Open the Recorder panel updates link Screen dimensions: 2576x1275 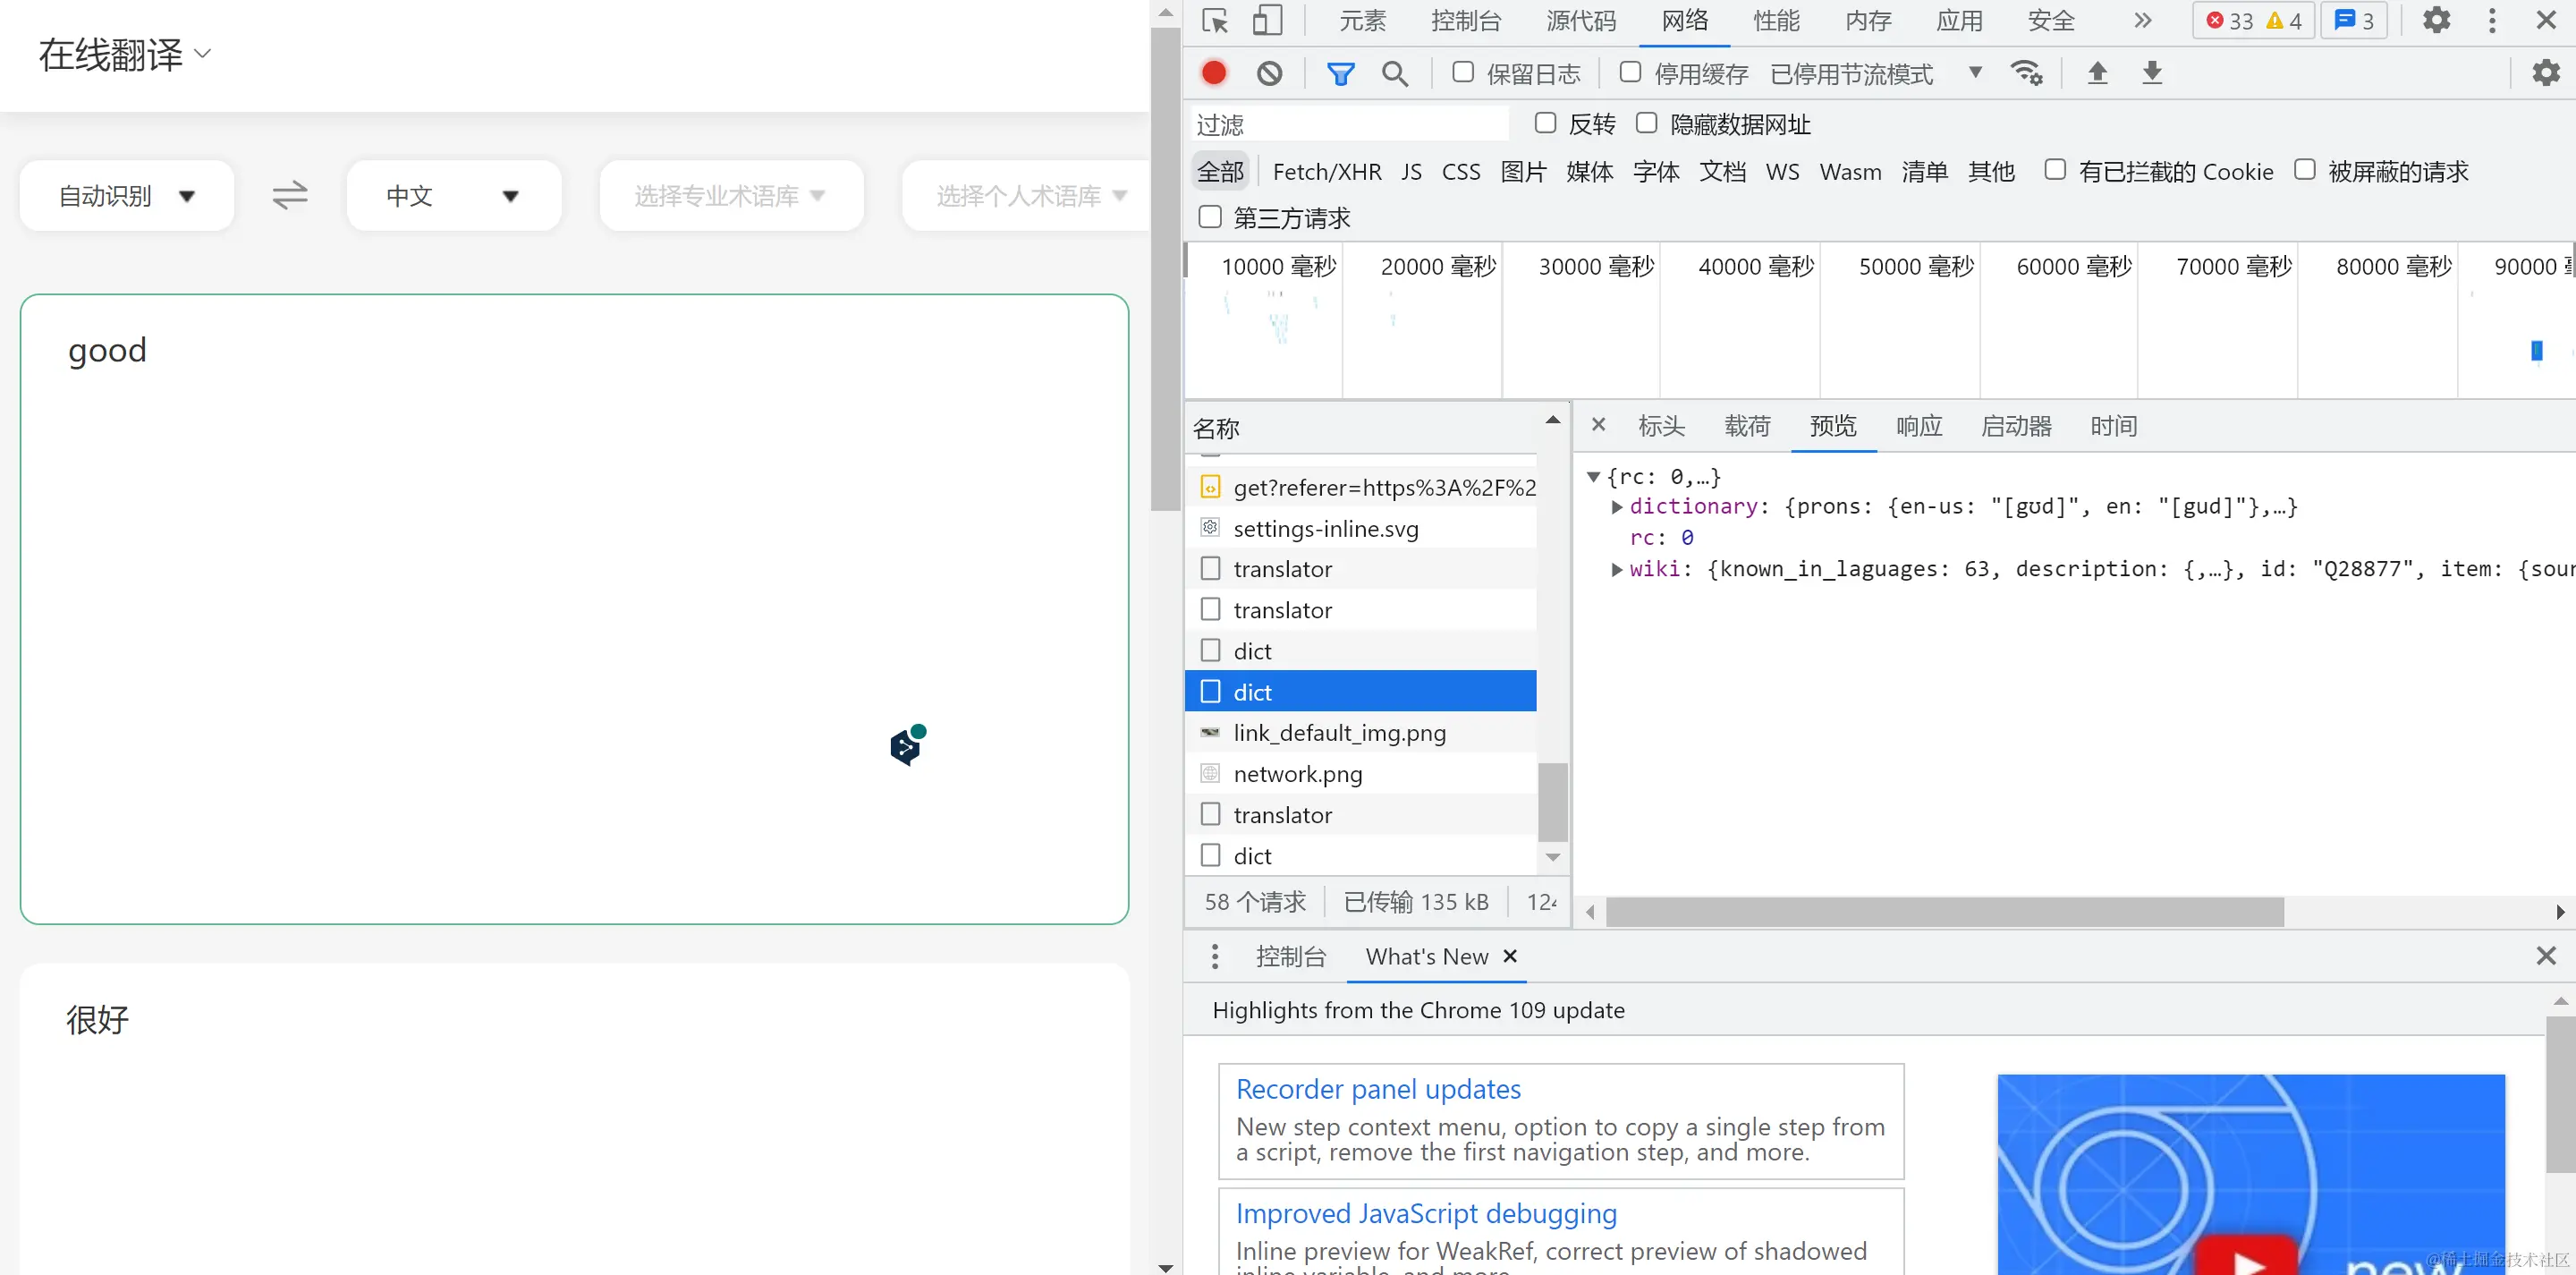[1378, 1089]
